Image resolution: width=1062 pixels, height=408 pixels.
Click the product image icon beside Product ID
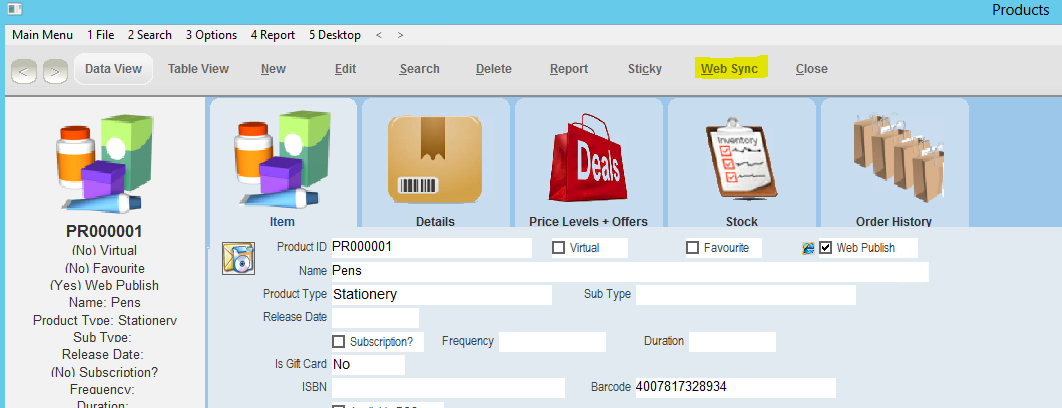[236, 257]
